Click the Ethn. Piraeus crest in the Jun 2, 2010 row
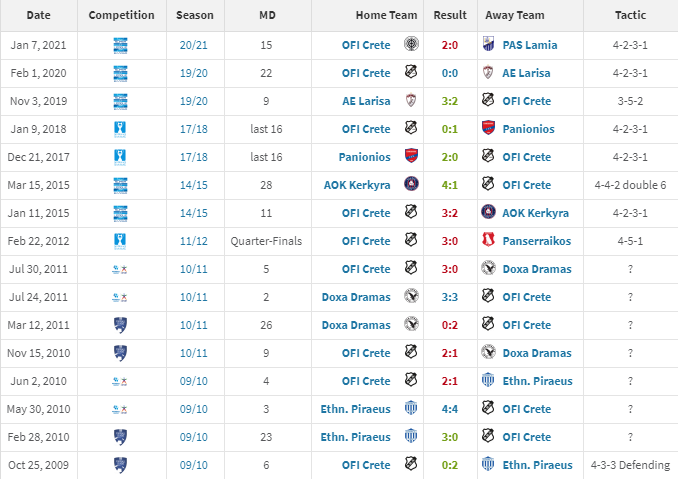The height and width of the screenshot is (479, 678). [x=488, y=380]
